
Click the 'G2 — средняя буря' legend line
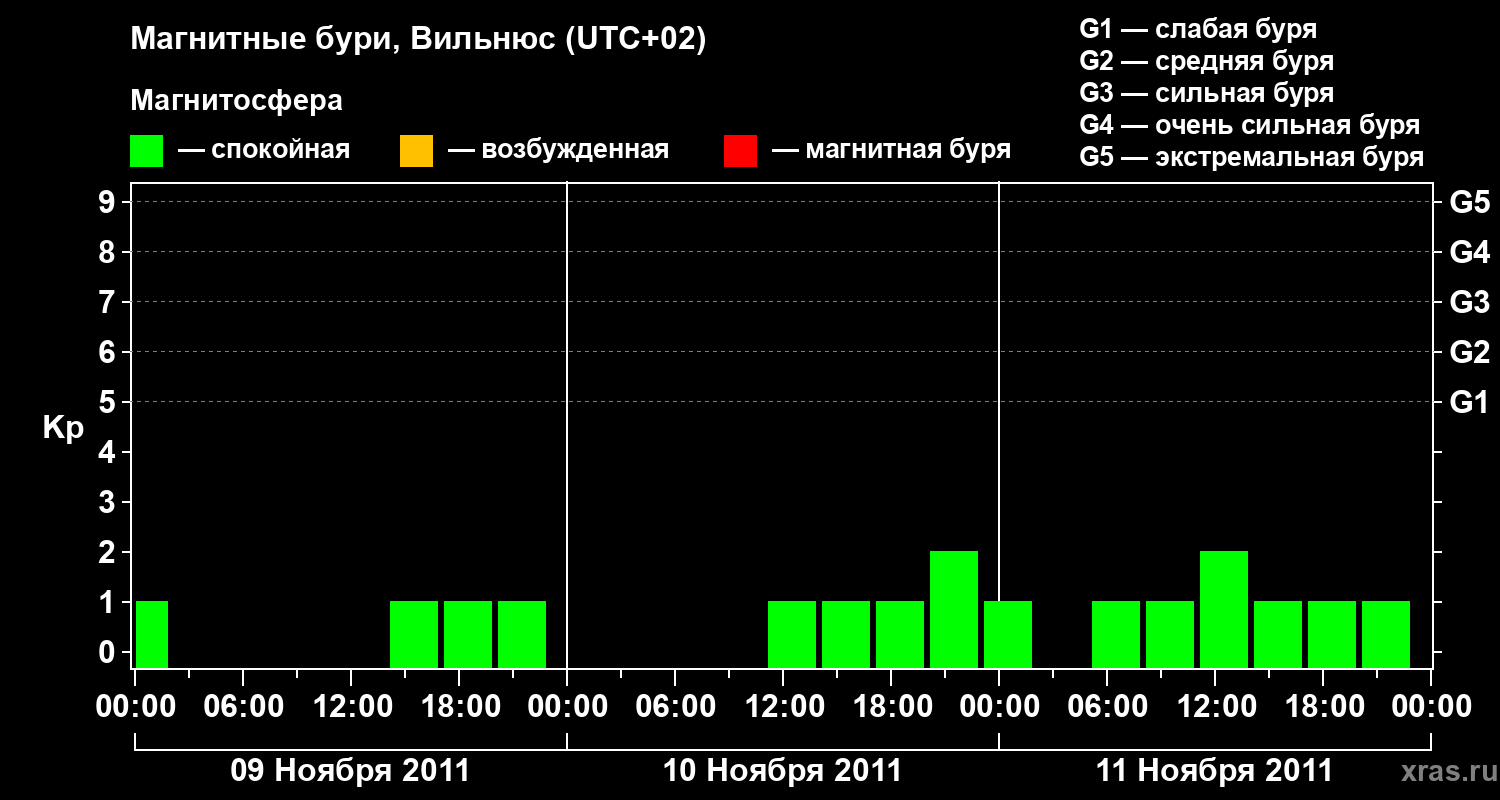pos(1206,61)
